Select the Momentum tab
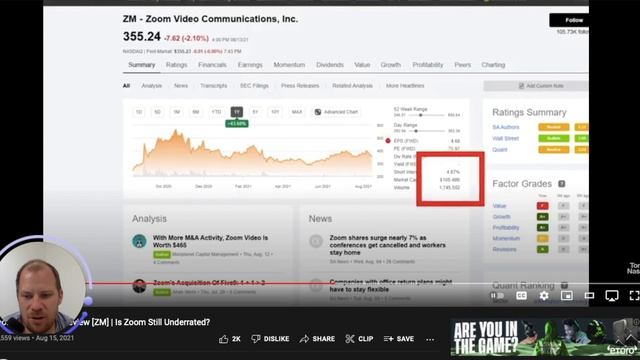 tap(289, 65)
